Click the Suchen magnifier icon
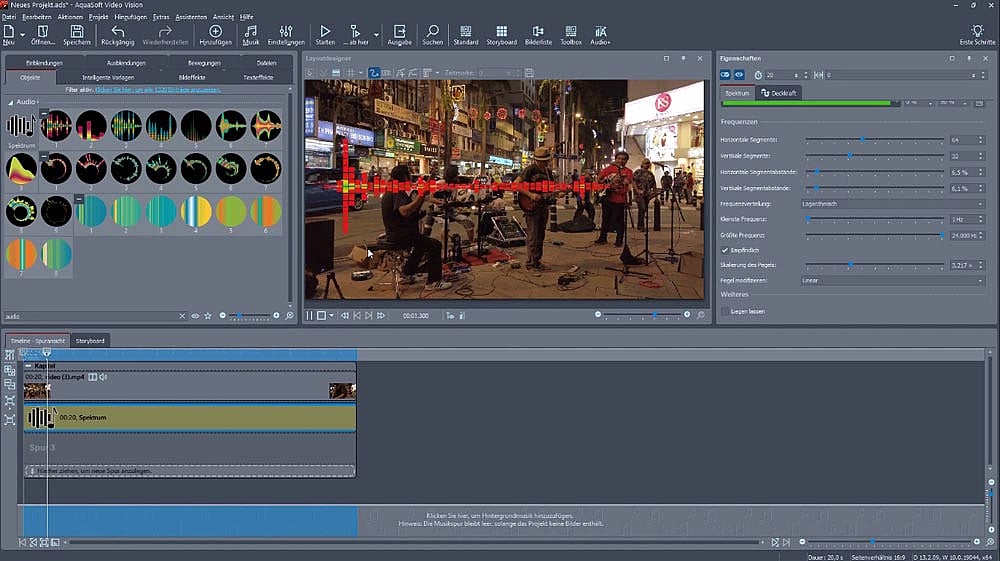The height and width of the screenshot is (561, 1000). (x=432, y=32)
